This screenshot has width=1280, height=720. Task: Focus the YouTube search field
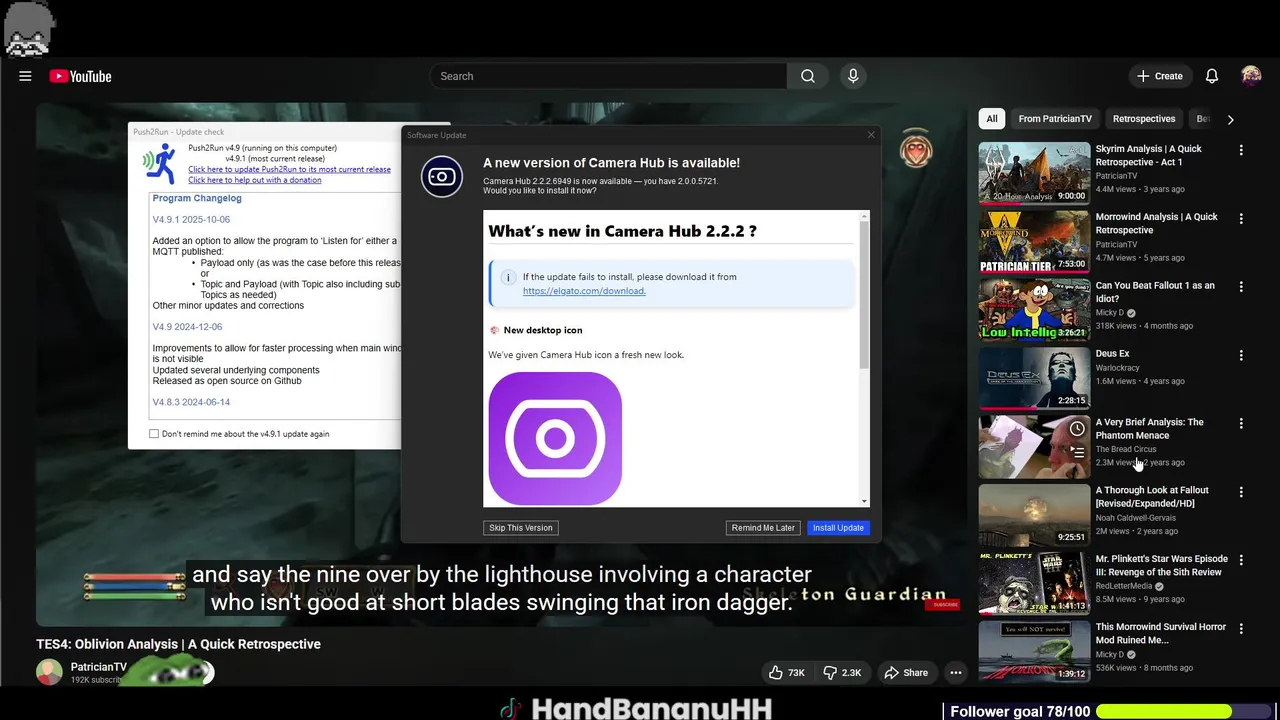click(x=608, y=76)
